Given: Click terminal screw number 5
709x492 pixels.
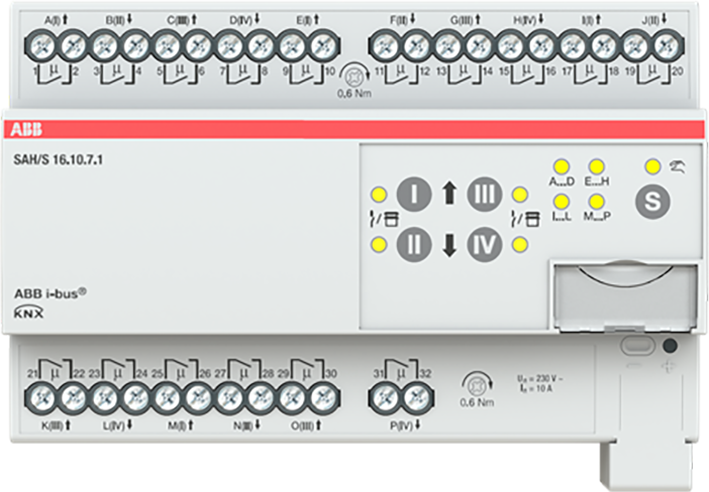Looking at the screenshot, I should tap(168, 46).
